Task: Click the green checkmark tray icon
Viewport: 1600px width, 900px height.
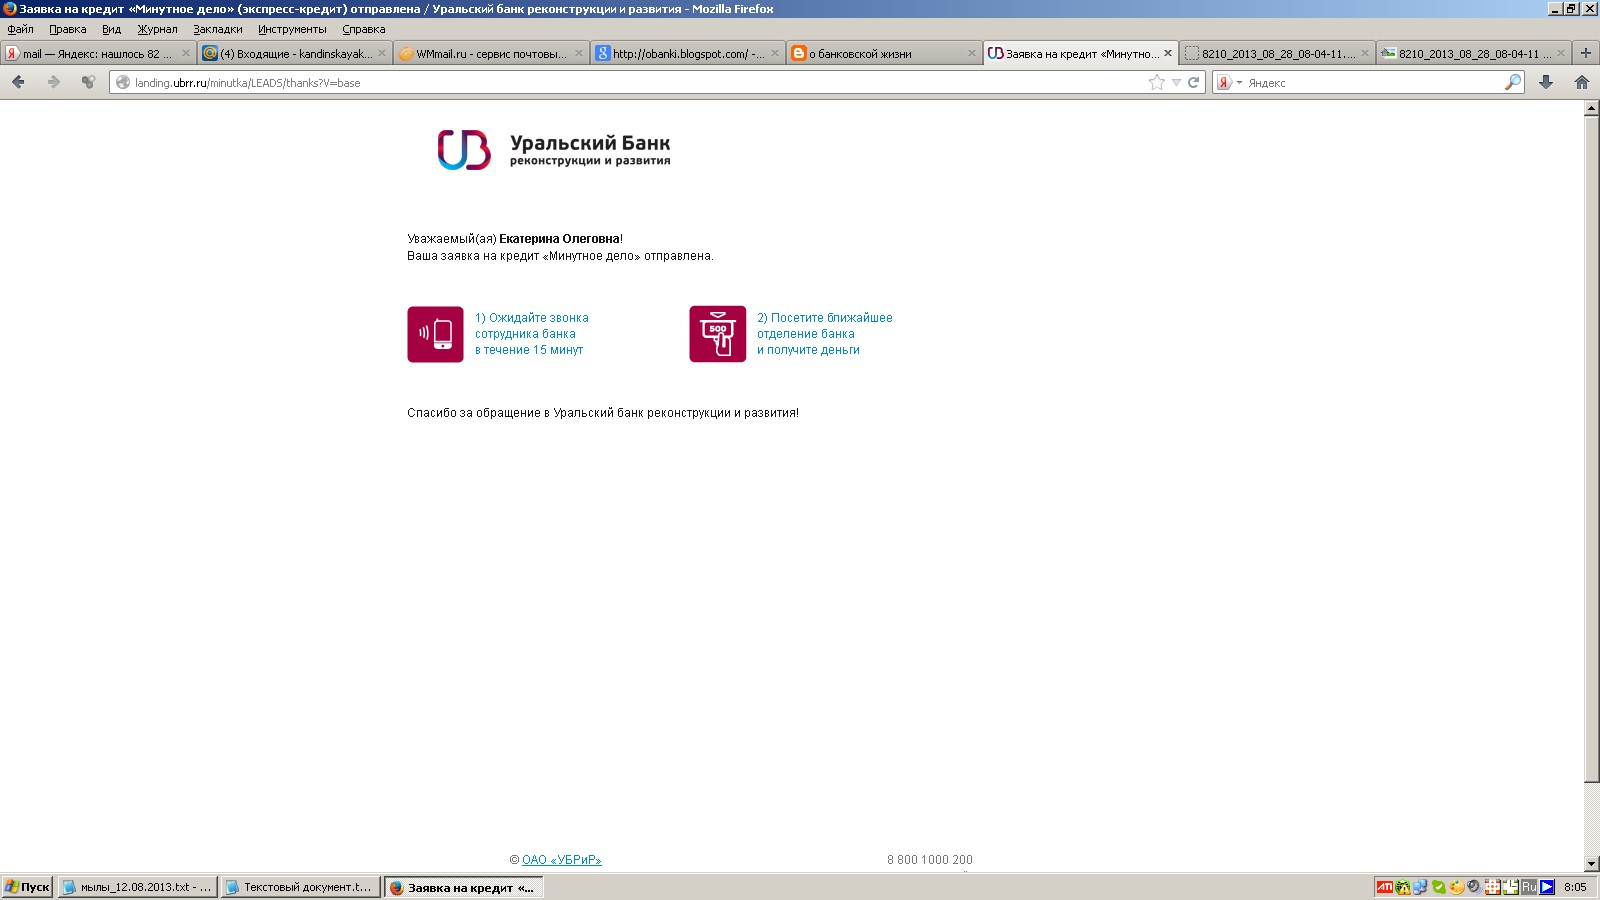Action: 1438,887
